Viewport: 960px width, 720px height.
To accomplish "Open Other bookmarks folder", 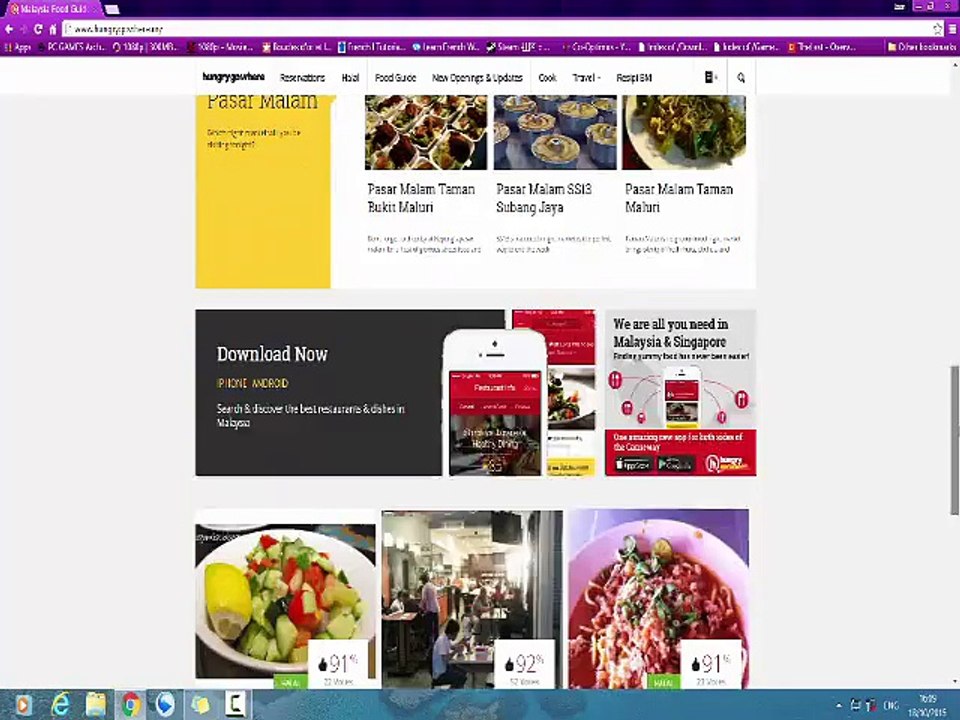I will (x=921, y=47).
